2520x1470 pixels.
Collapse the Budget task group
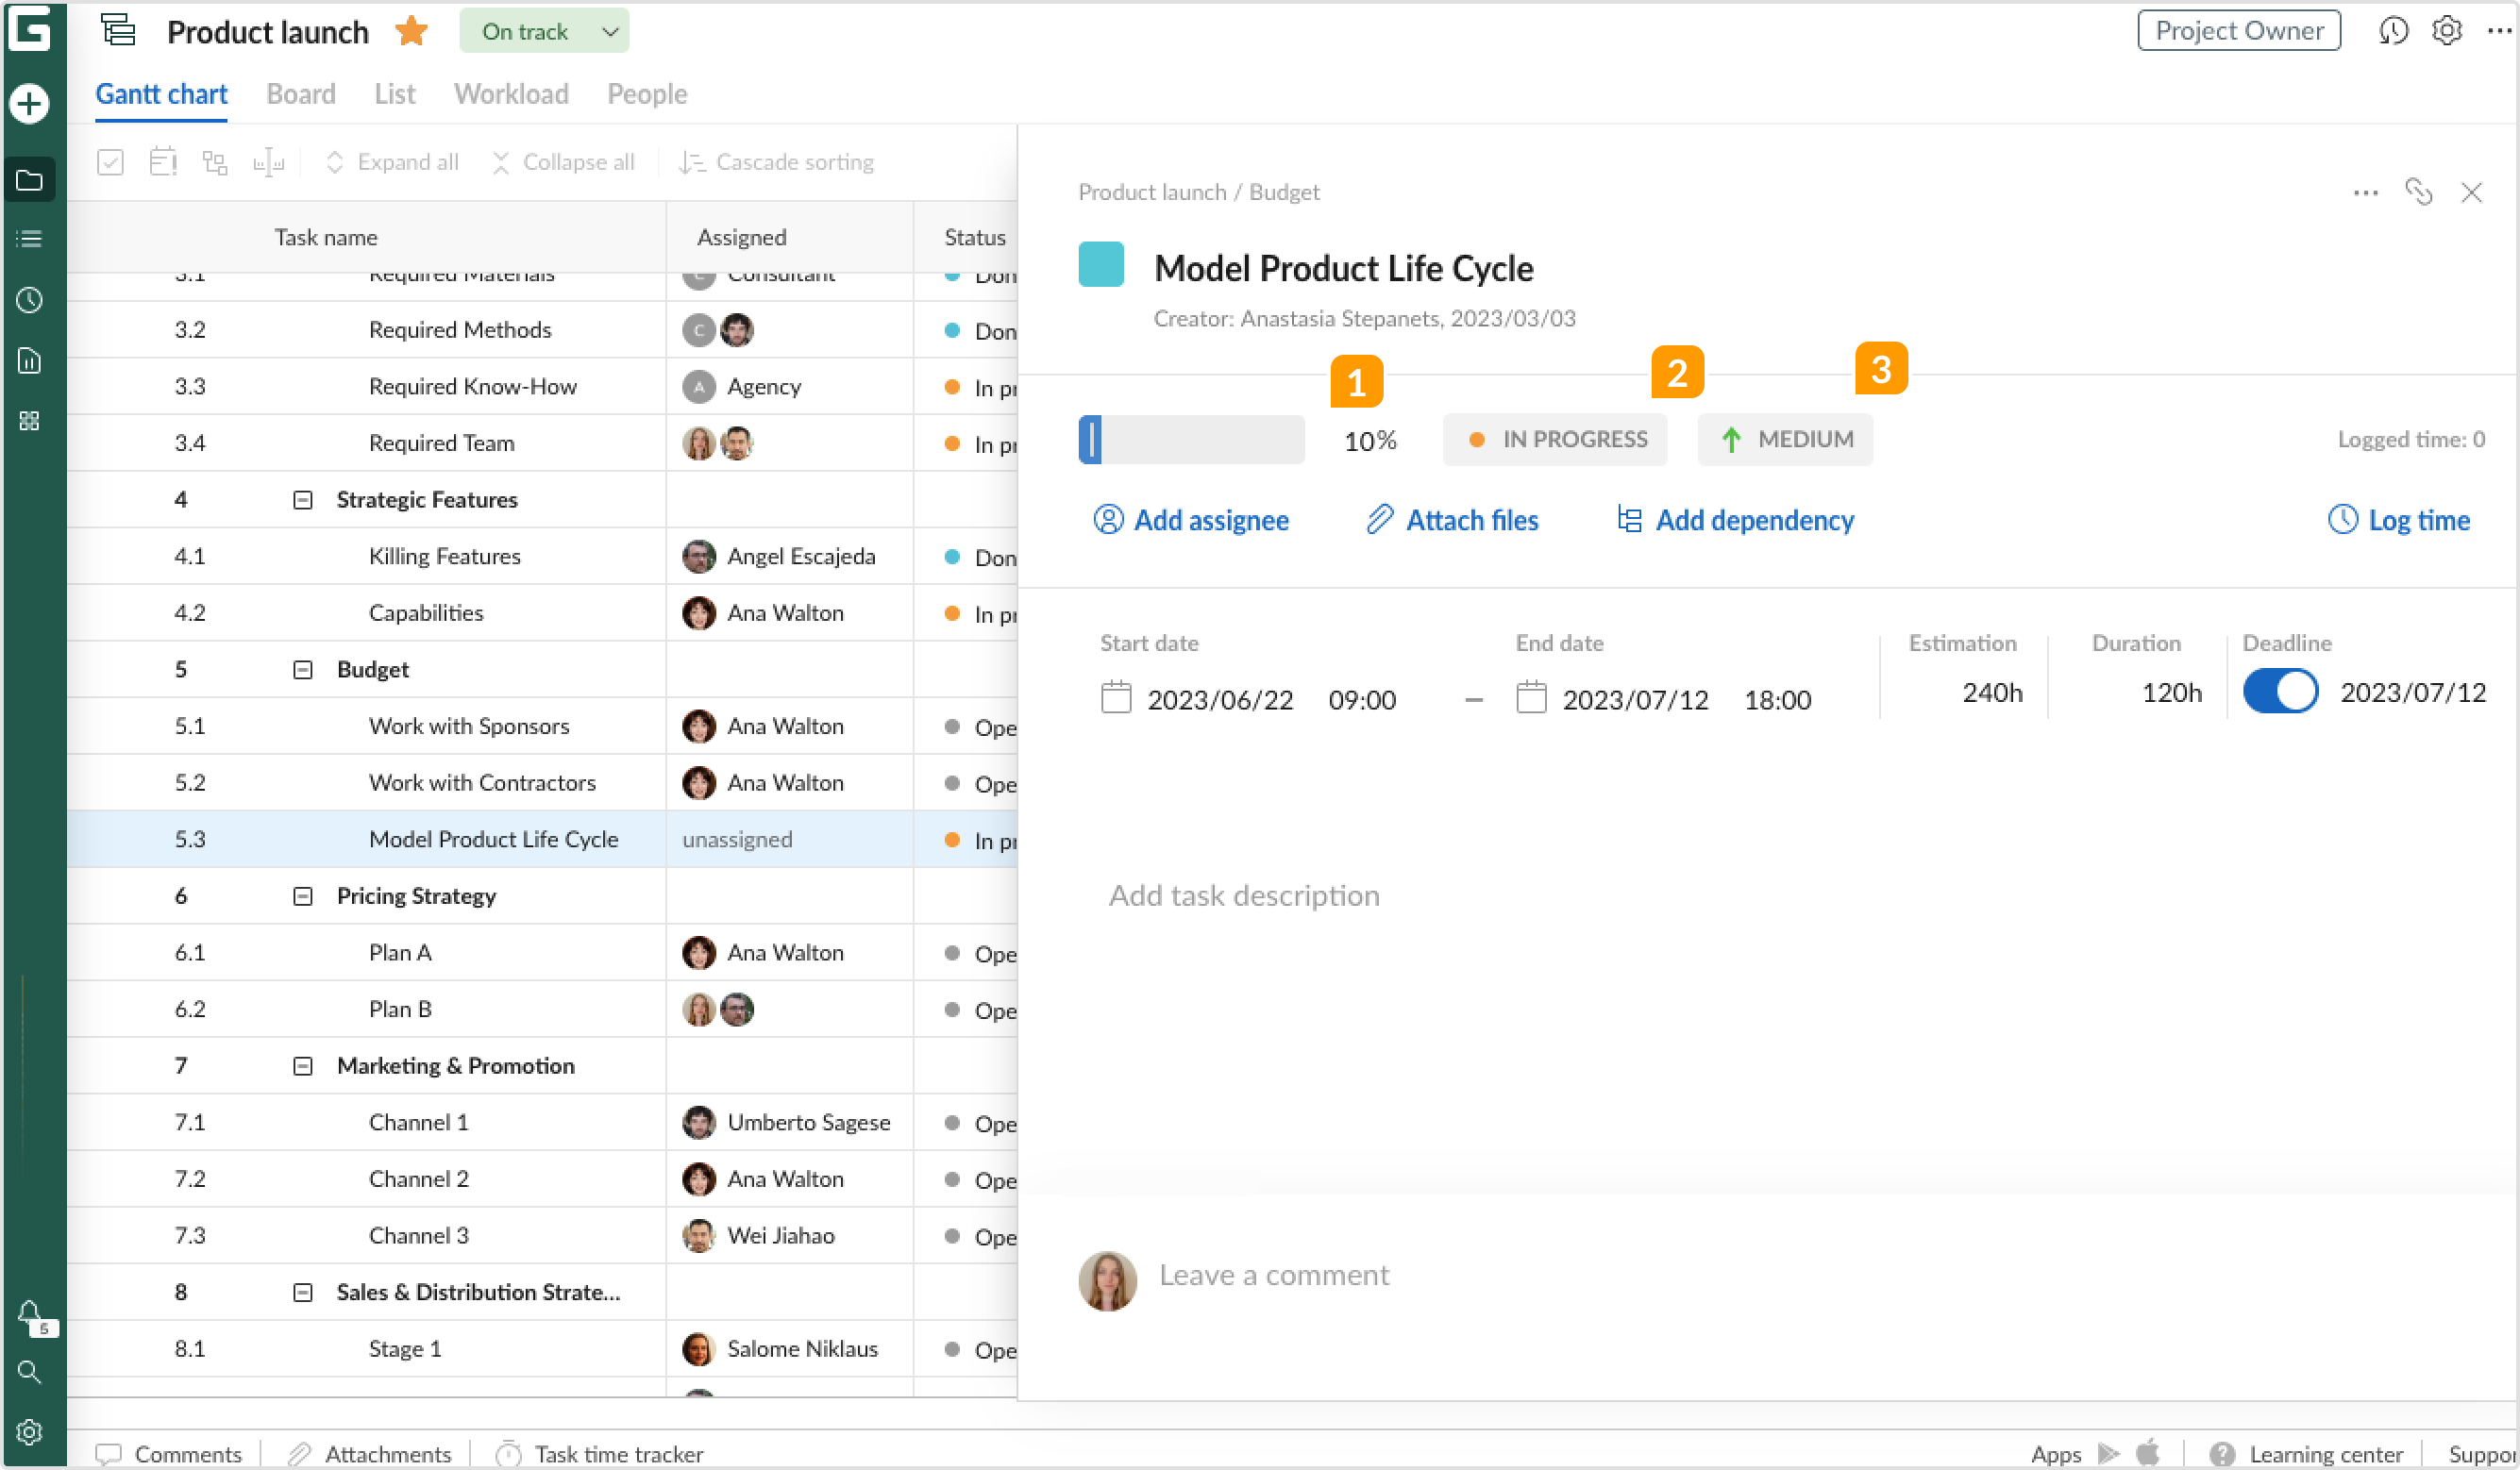click(x=302, y=669)
